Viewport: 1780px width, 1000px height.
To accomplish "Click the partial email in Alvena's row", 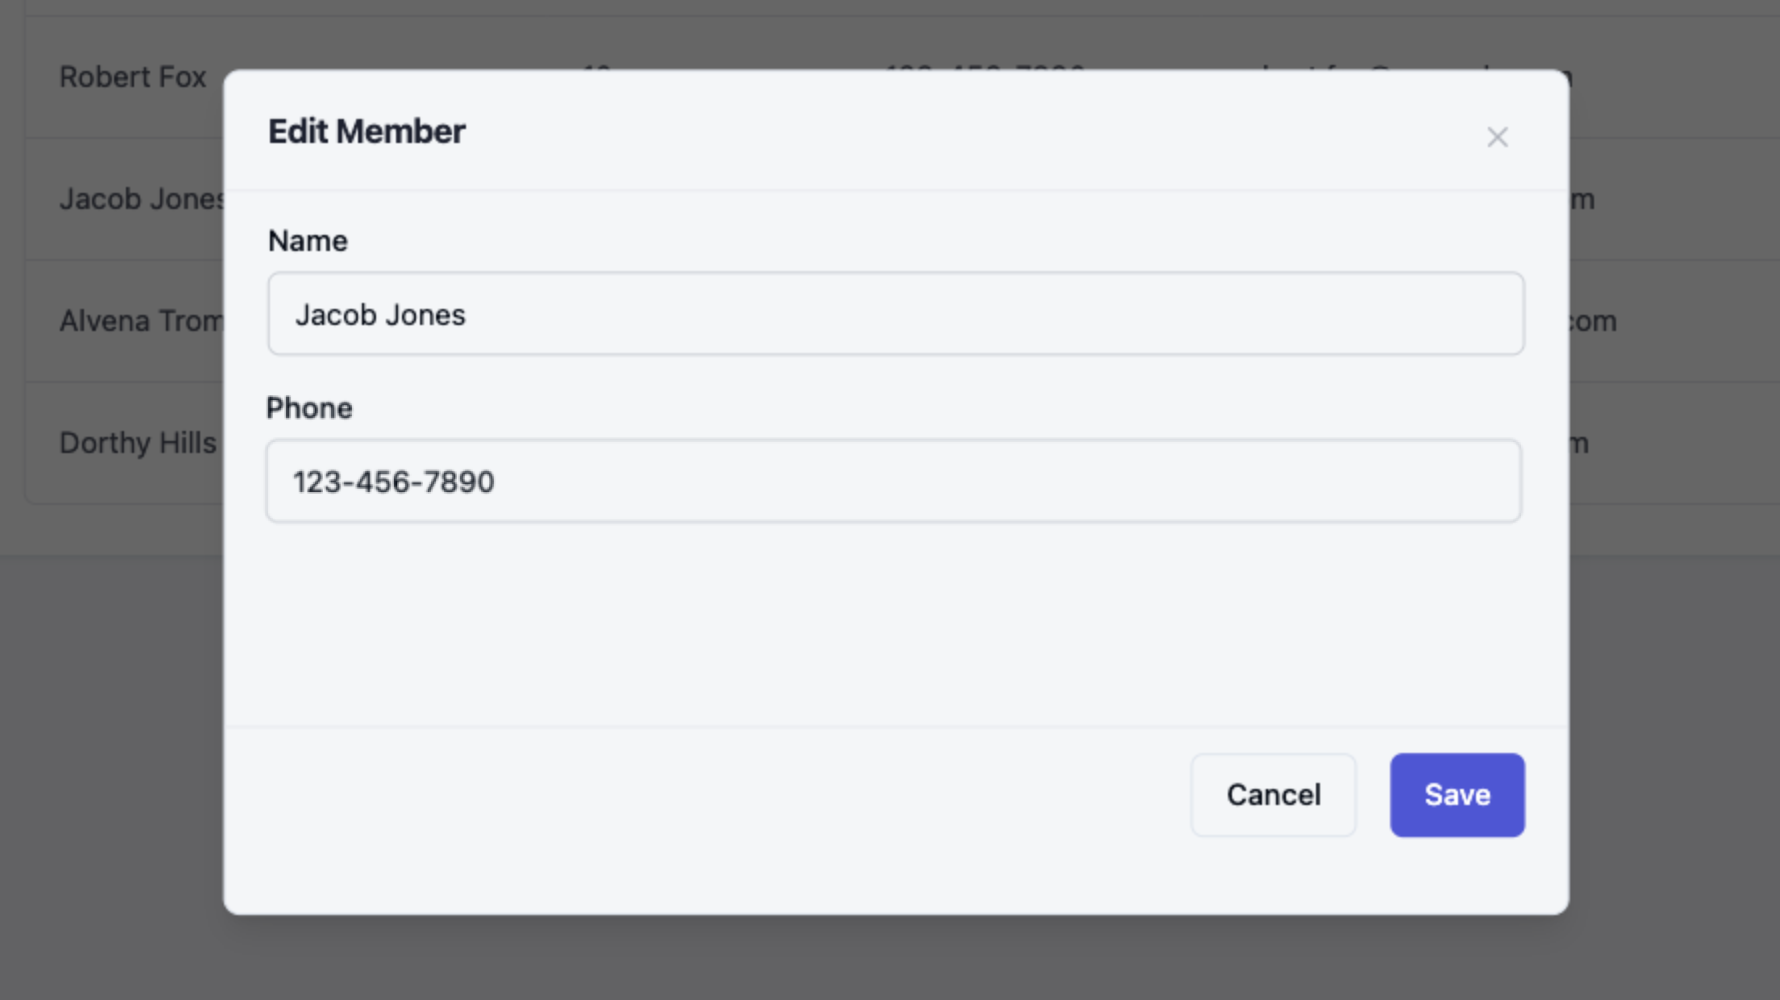I will click(x=1593, y=321).
